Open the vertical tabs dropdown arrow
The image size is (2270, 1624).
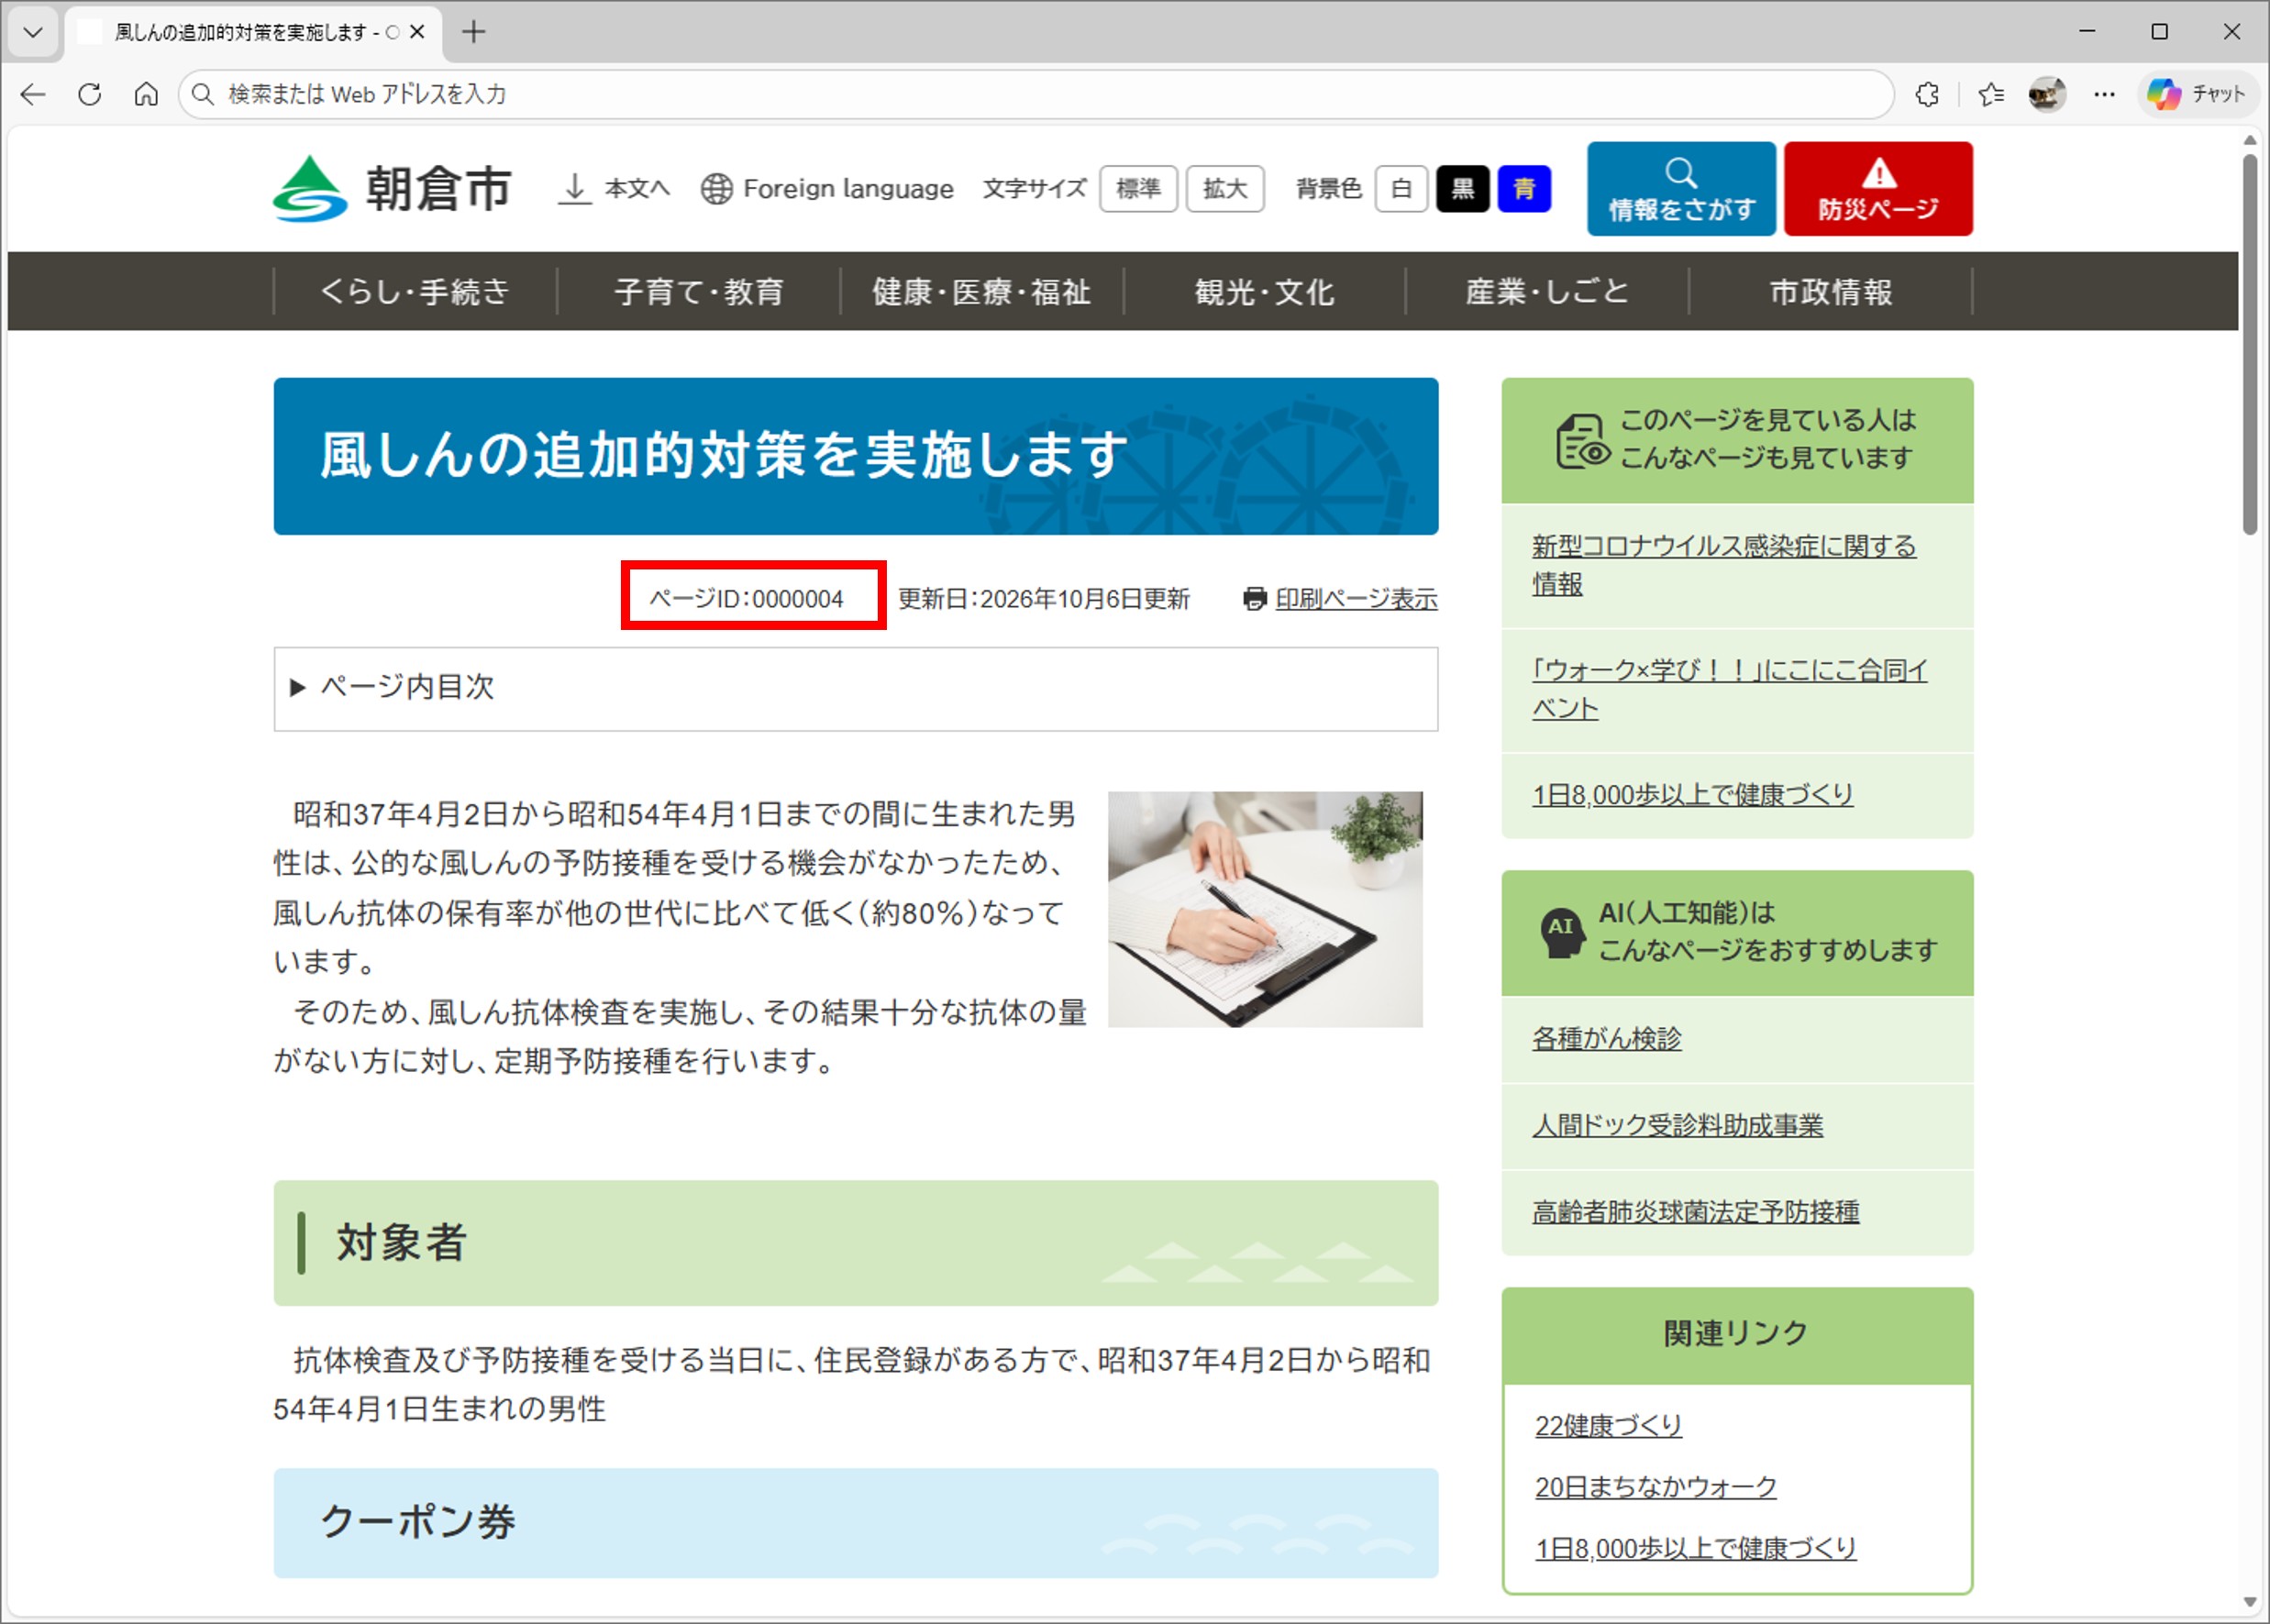click(33, 31)
